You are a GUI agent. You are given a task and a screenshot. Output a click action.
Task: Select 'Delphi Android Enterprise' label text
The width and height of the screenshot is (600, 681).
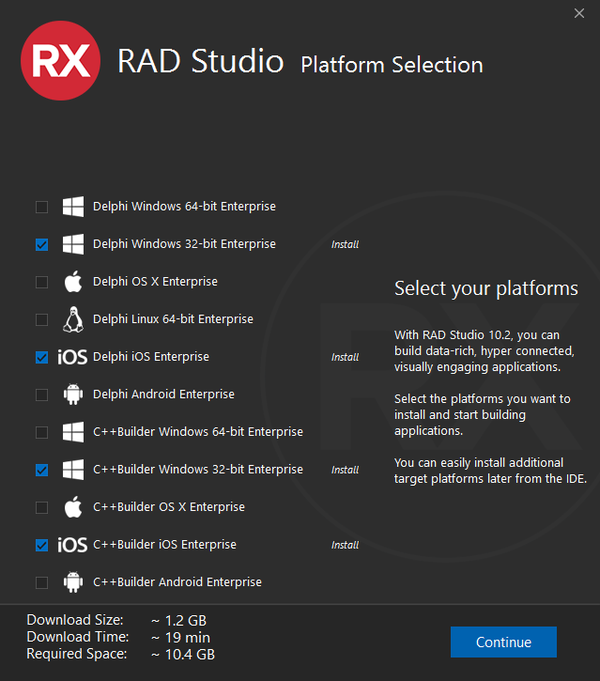pos(164,394)
